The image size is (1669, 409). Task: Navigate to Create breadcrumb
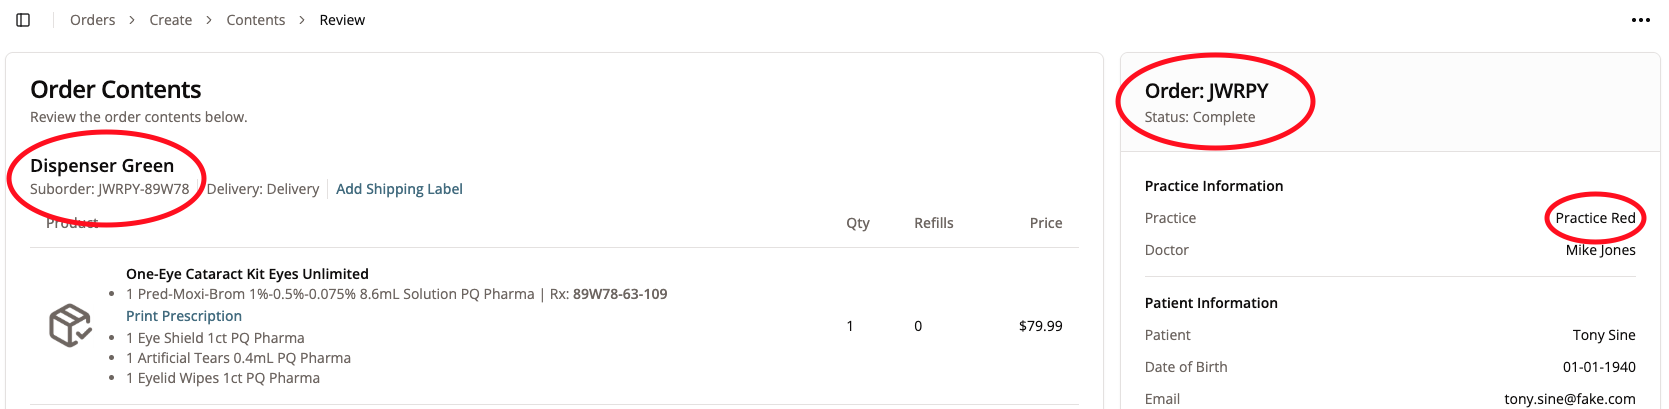[x=170, y=20]
